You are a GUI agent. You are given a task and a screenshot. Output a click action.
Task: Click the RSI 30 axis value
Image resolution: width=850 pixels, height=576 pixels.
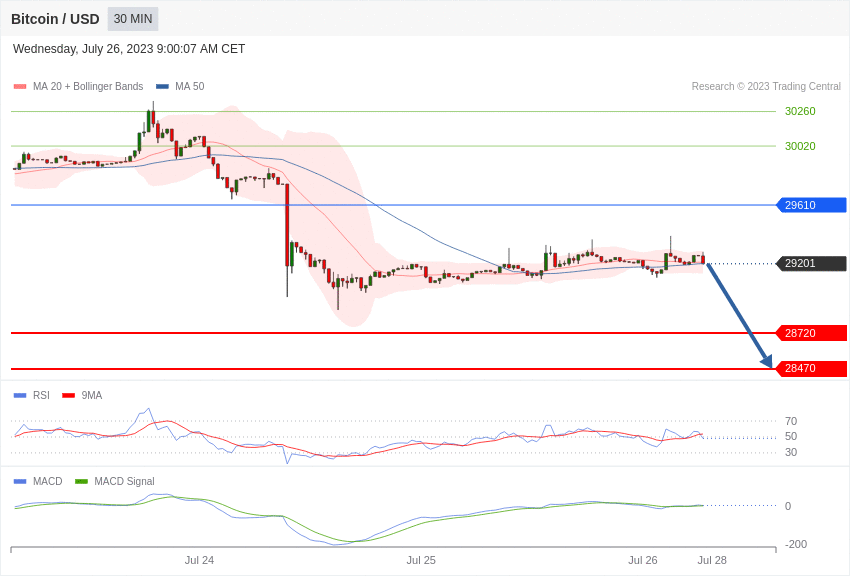(x=791, y=452)
